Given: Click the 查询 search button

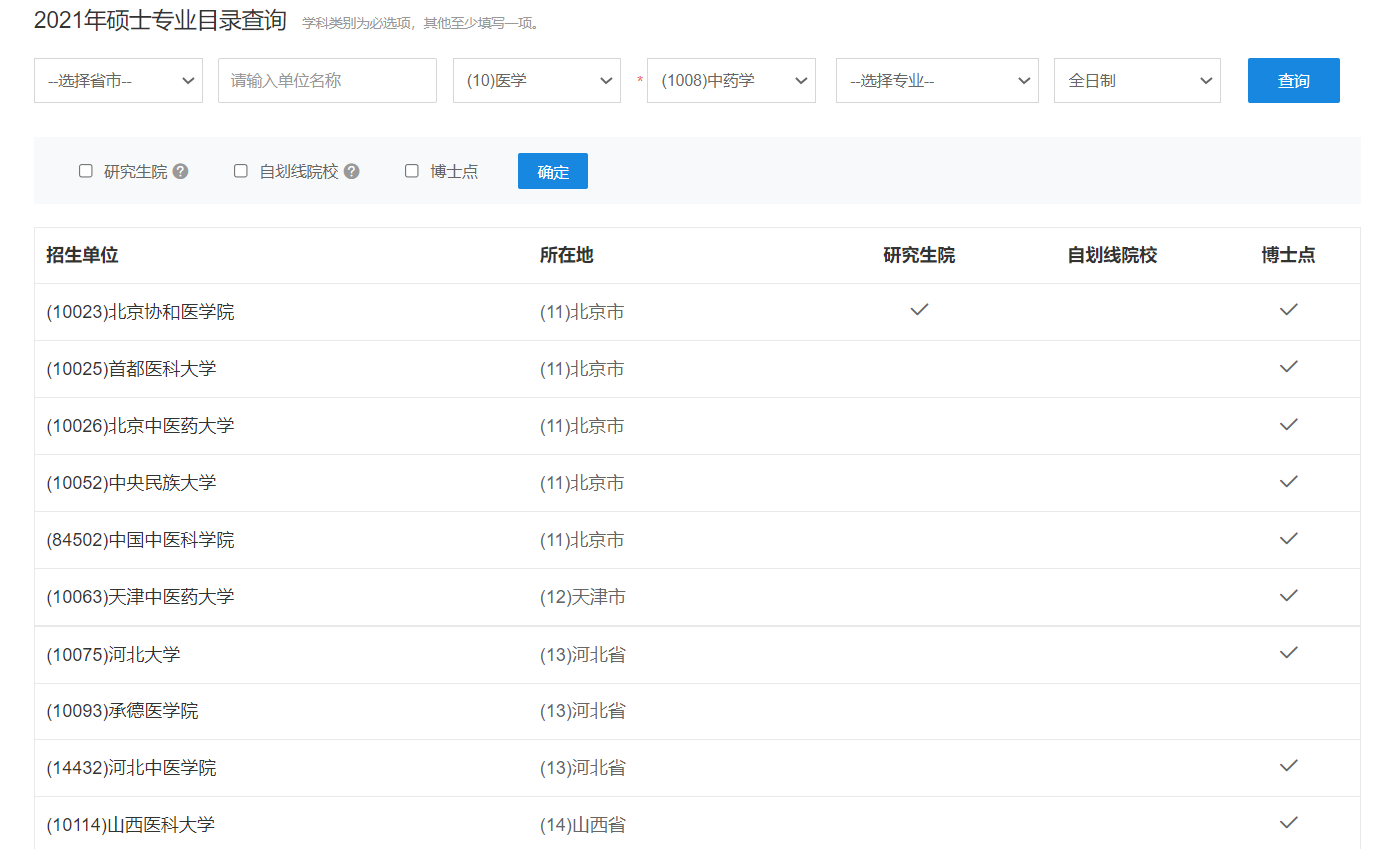Looking at the screenshot, I should coord(1293,80).
